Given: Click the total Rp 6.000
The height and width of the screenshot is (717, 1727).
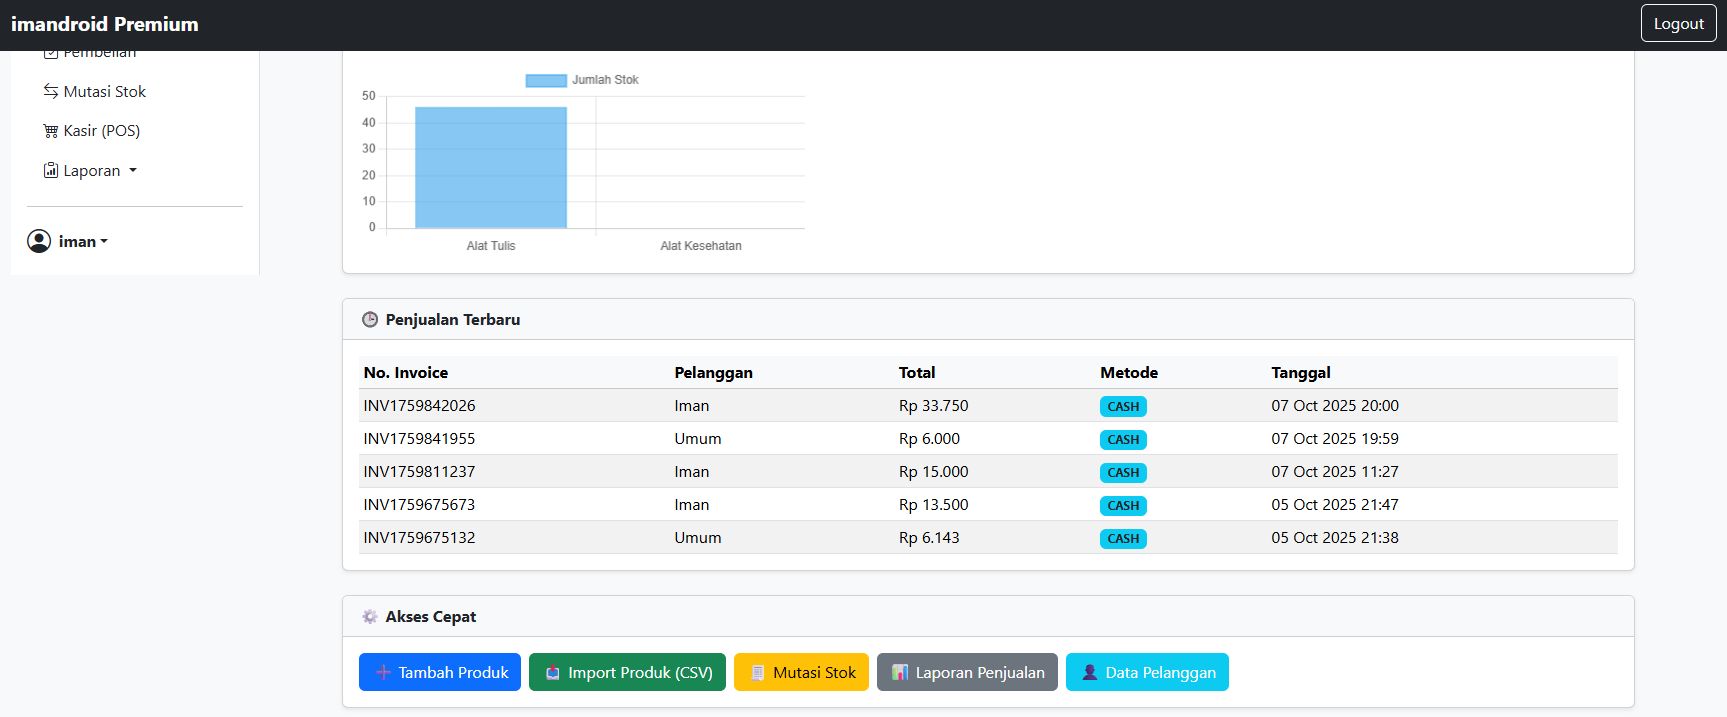Looking at the screenshot, I should [x=929, y=439].
